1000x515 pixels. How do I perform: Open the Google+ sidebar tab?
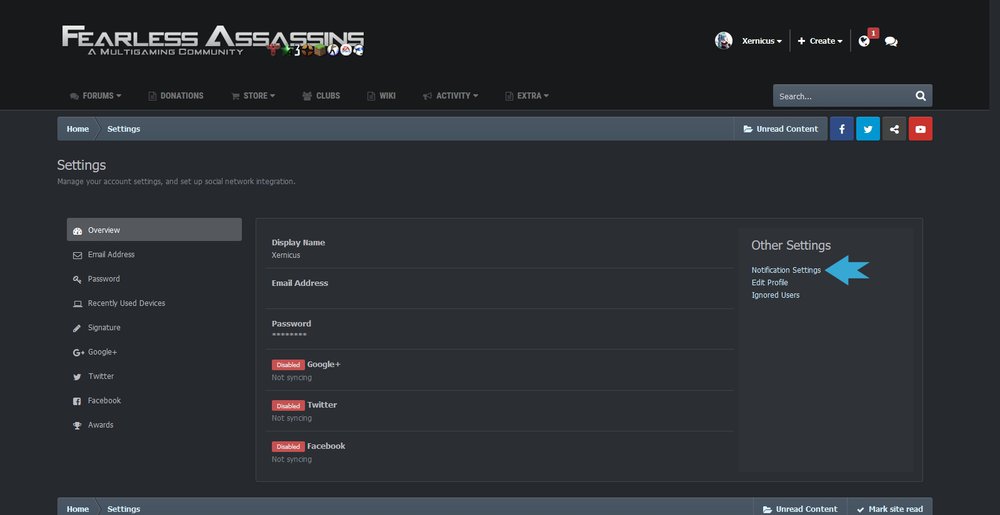pos(154,352)
